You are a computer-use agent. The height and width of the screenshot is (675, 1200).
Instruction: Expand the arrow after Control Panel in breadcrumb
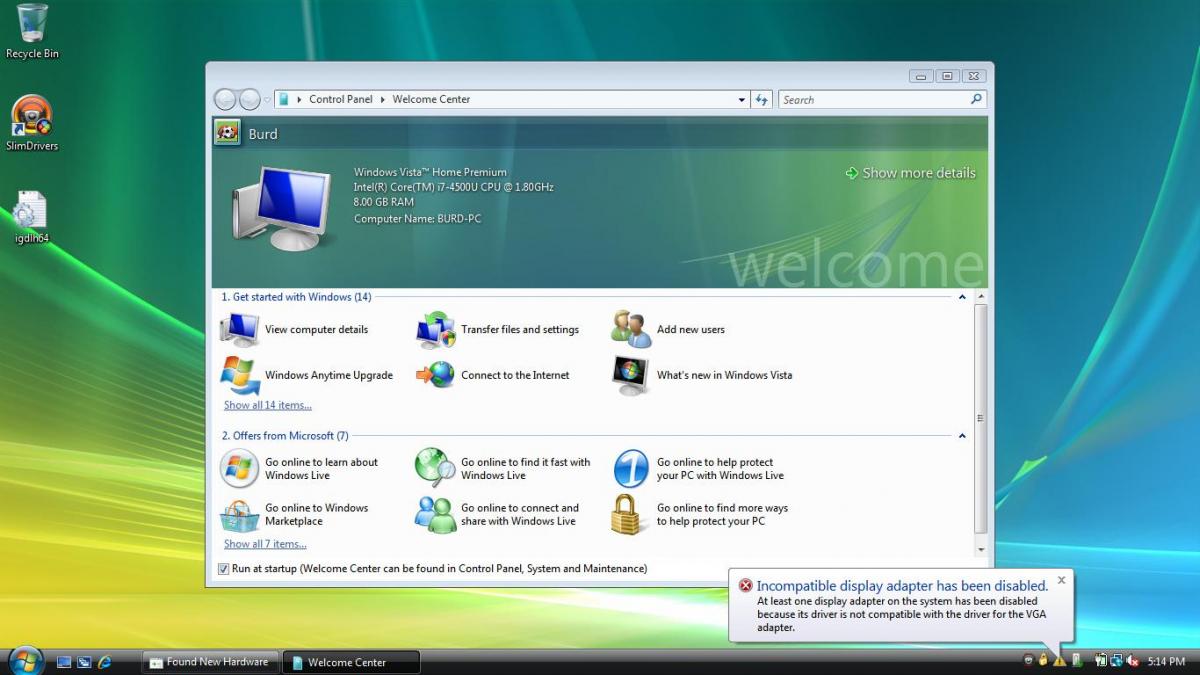click(x=382, y=99)
